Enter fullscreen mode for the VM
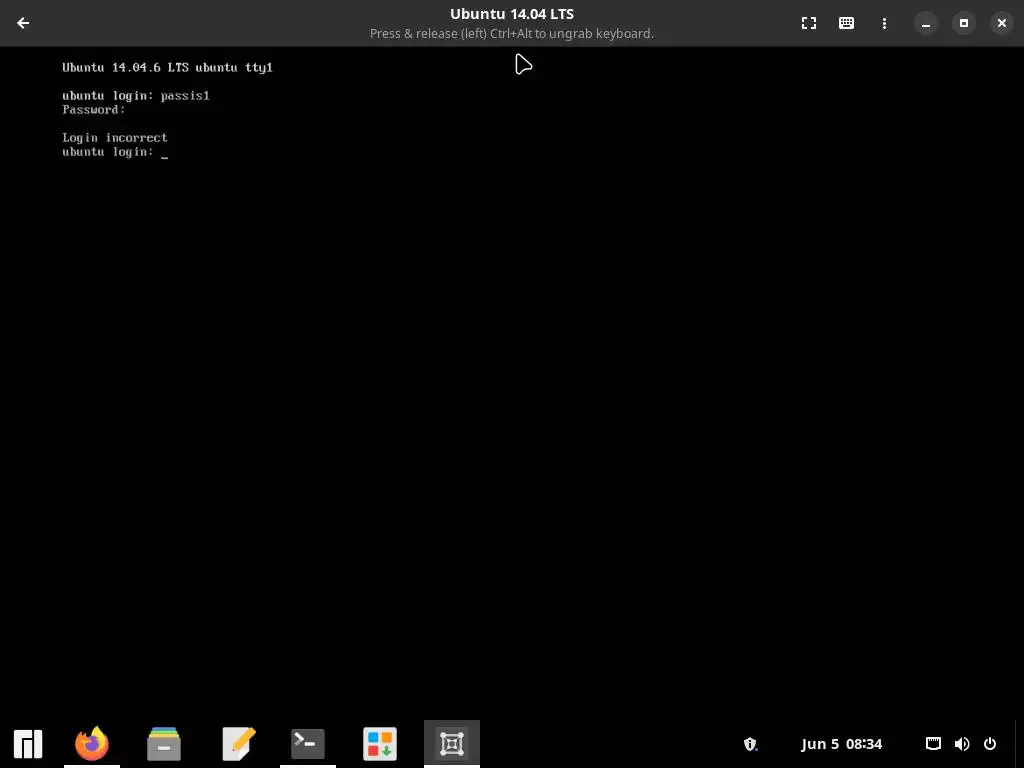The image size is (1024, 768). (x=808, y=23)
